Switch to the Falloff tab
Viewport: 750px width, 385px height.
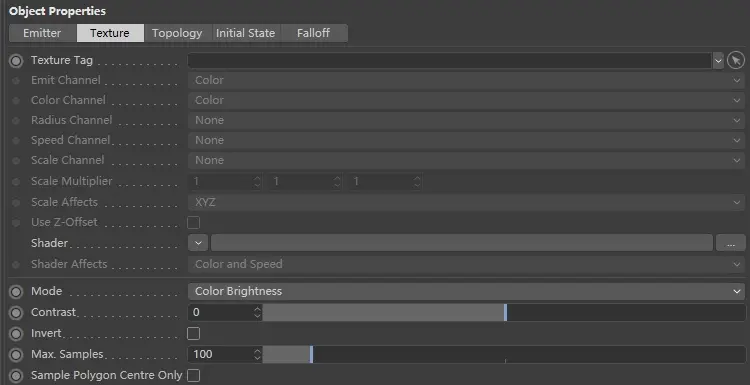(314, 33)
